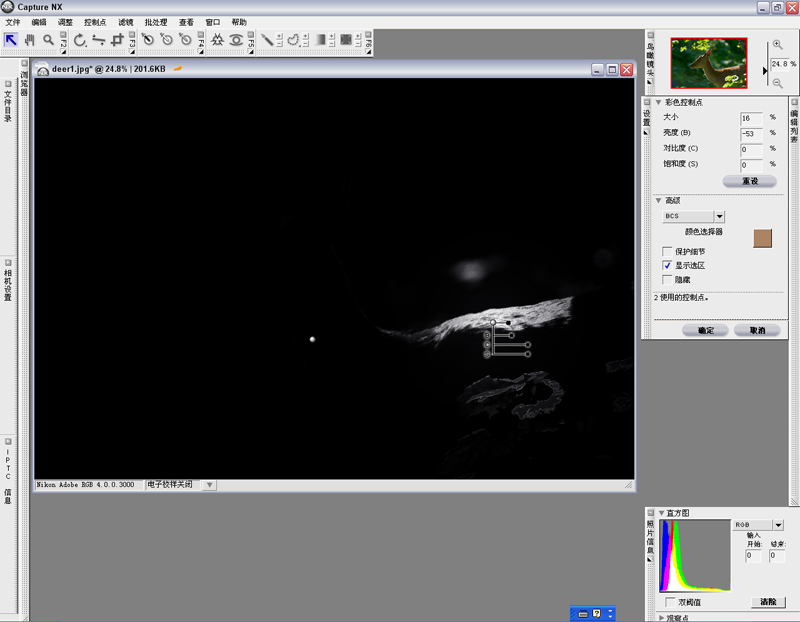Collapse the 高级 section
The width and height of the screenshot is (800, 622).
tap(658, 201)
